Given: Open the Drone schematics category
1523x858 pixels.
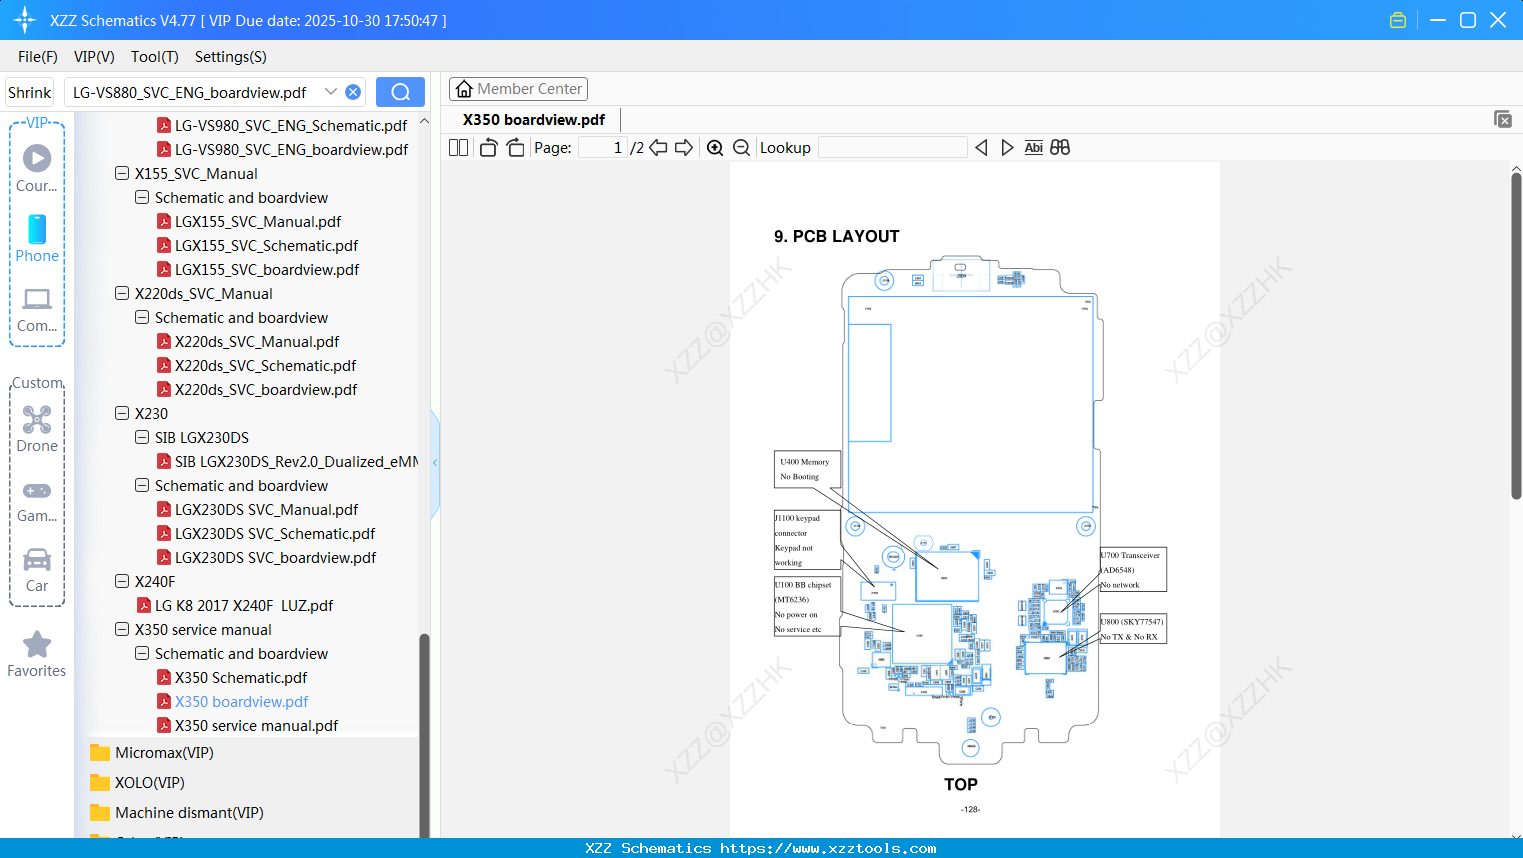Looking at the screenshot, I should [x=37, y=420].
